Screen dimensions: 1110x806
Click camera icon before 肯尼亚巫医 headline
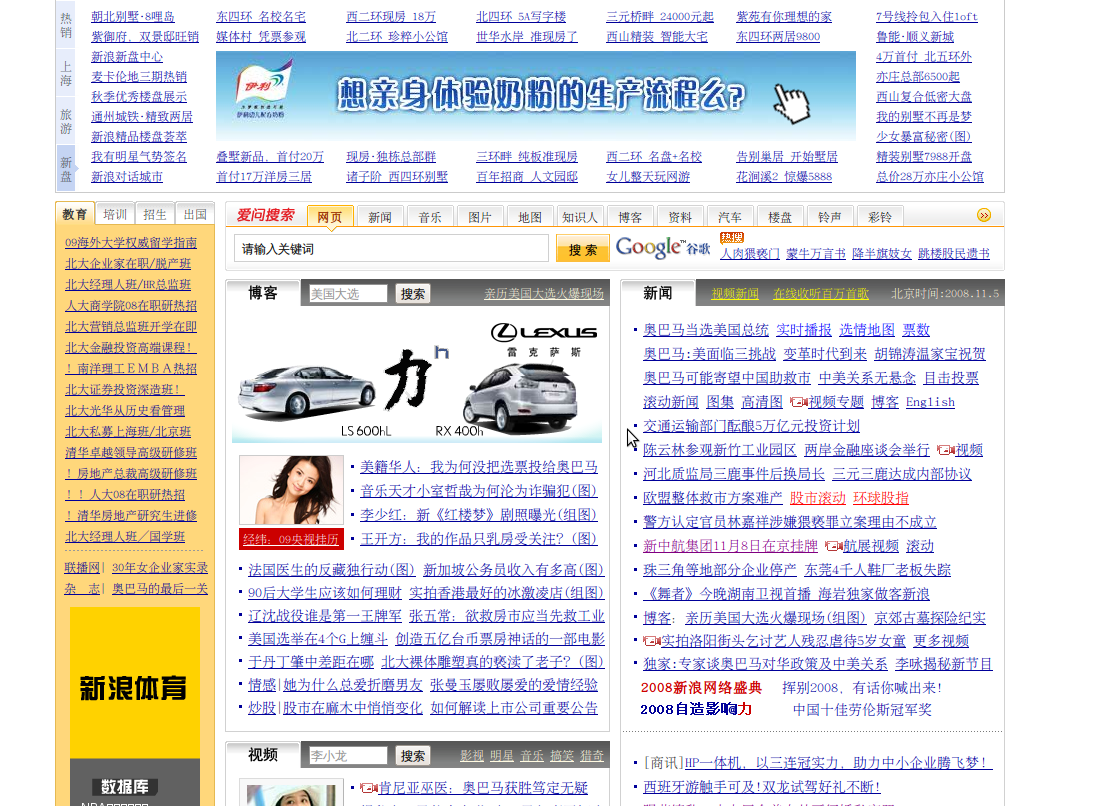369,788
